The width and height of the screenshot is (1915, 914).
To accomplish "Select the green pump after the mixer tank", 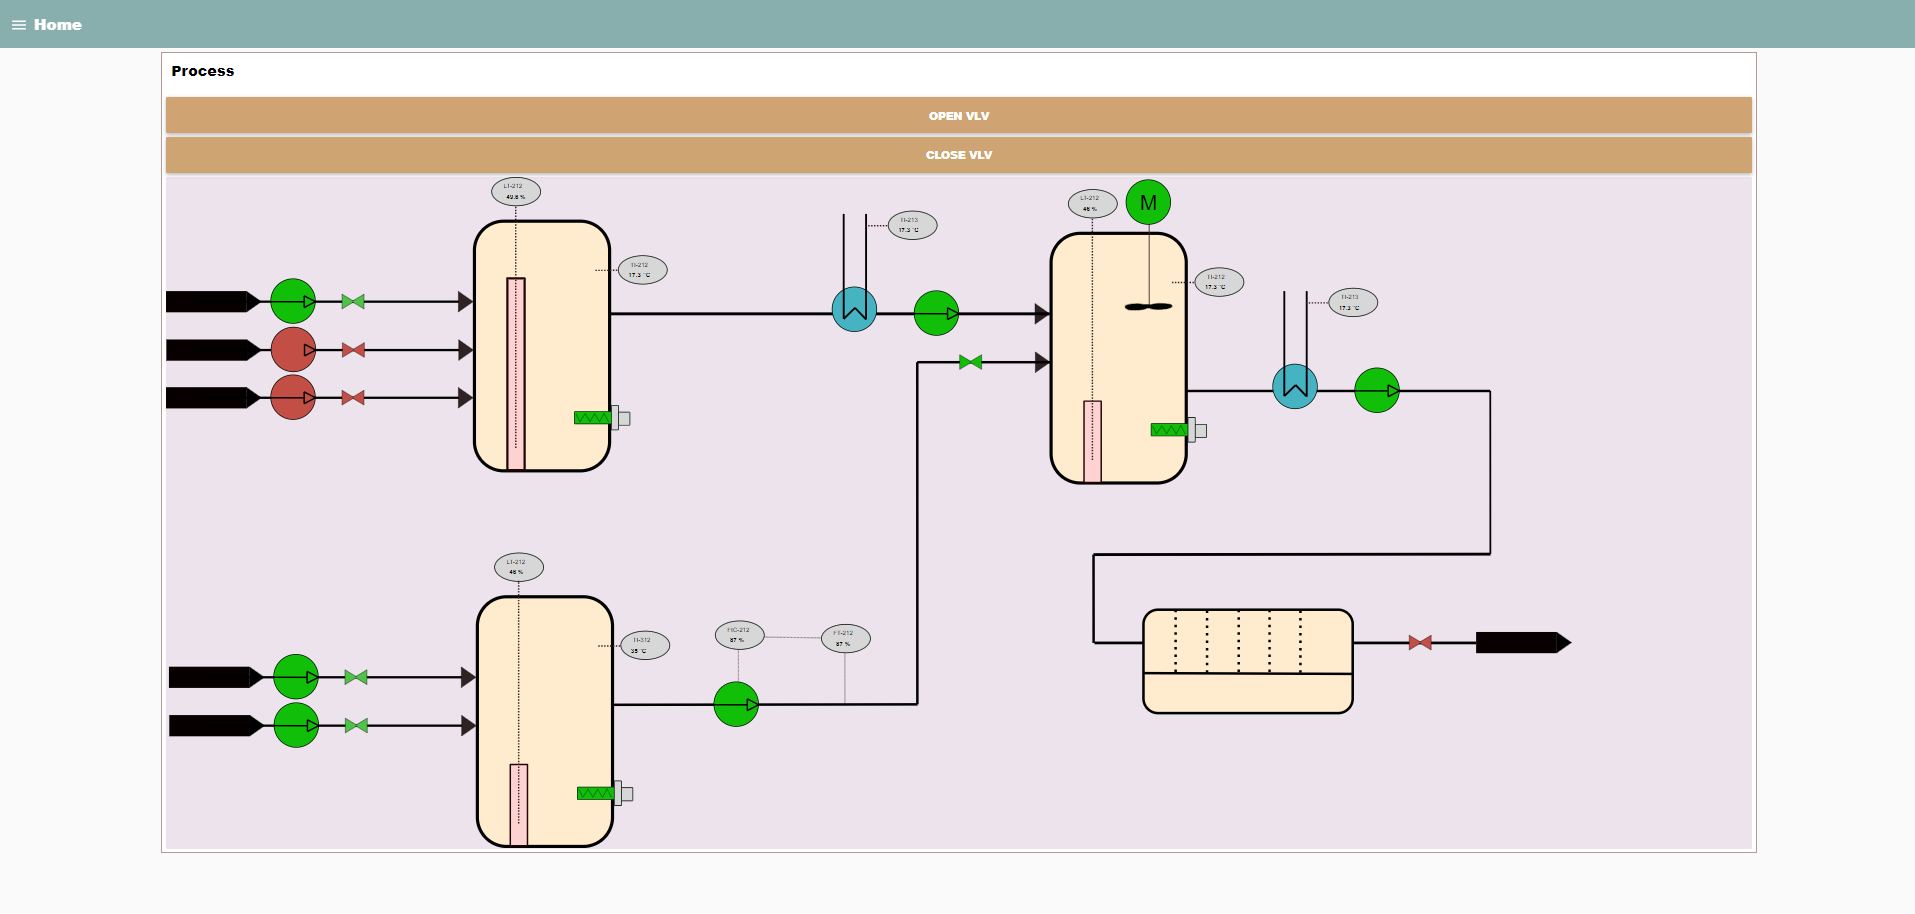I will pyautogui.click(x=1377, y=390).
